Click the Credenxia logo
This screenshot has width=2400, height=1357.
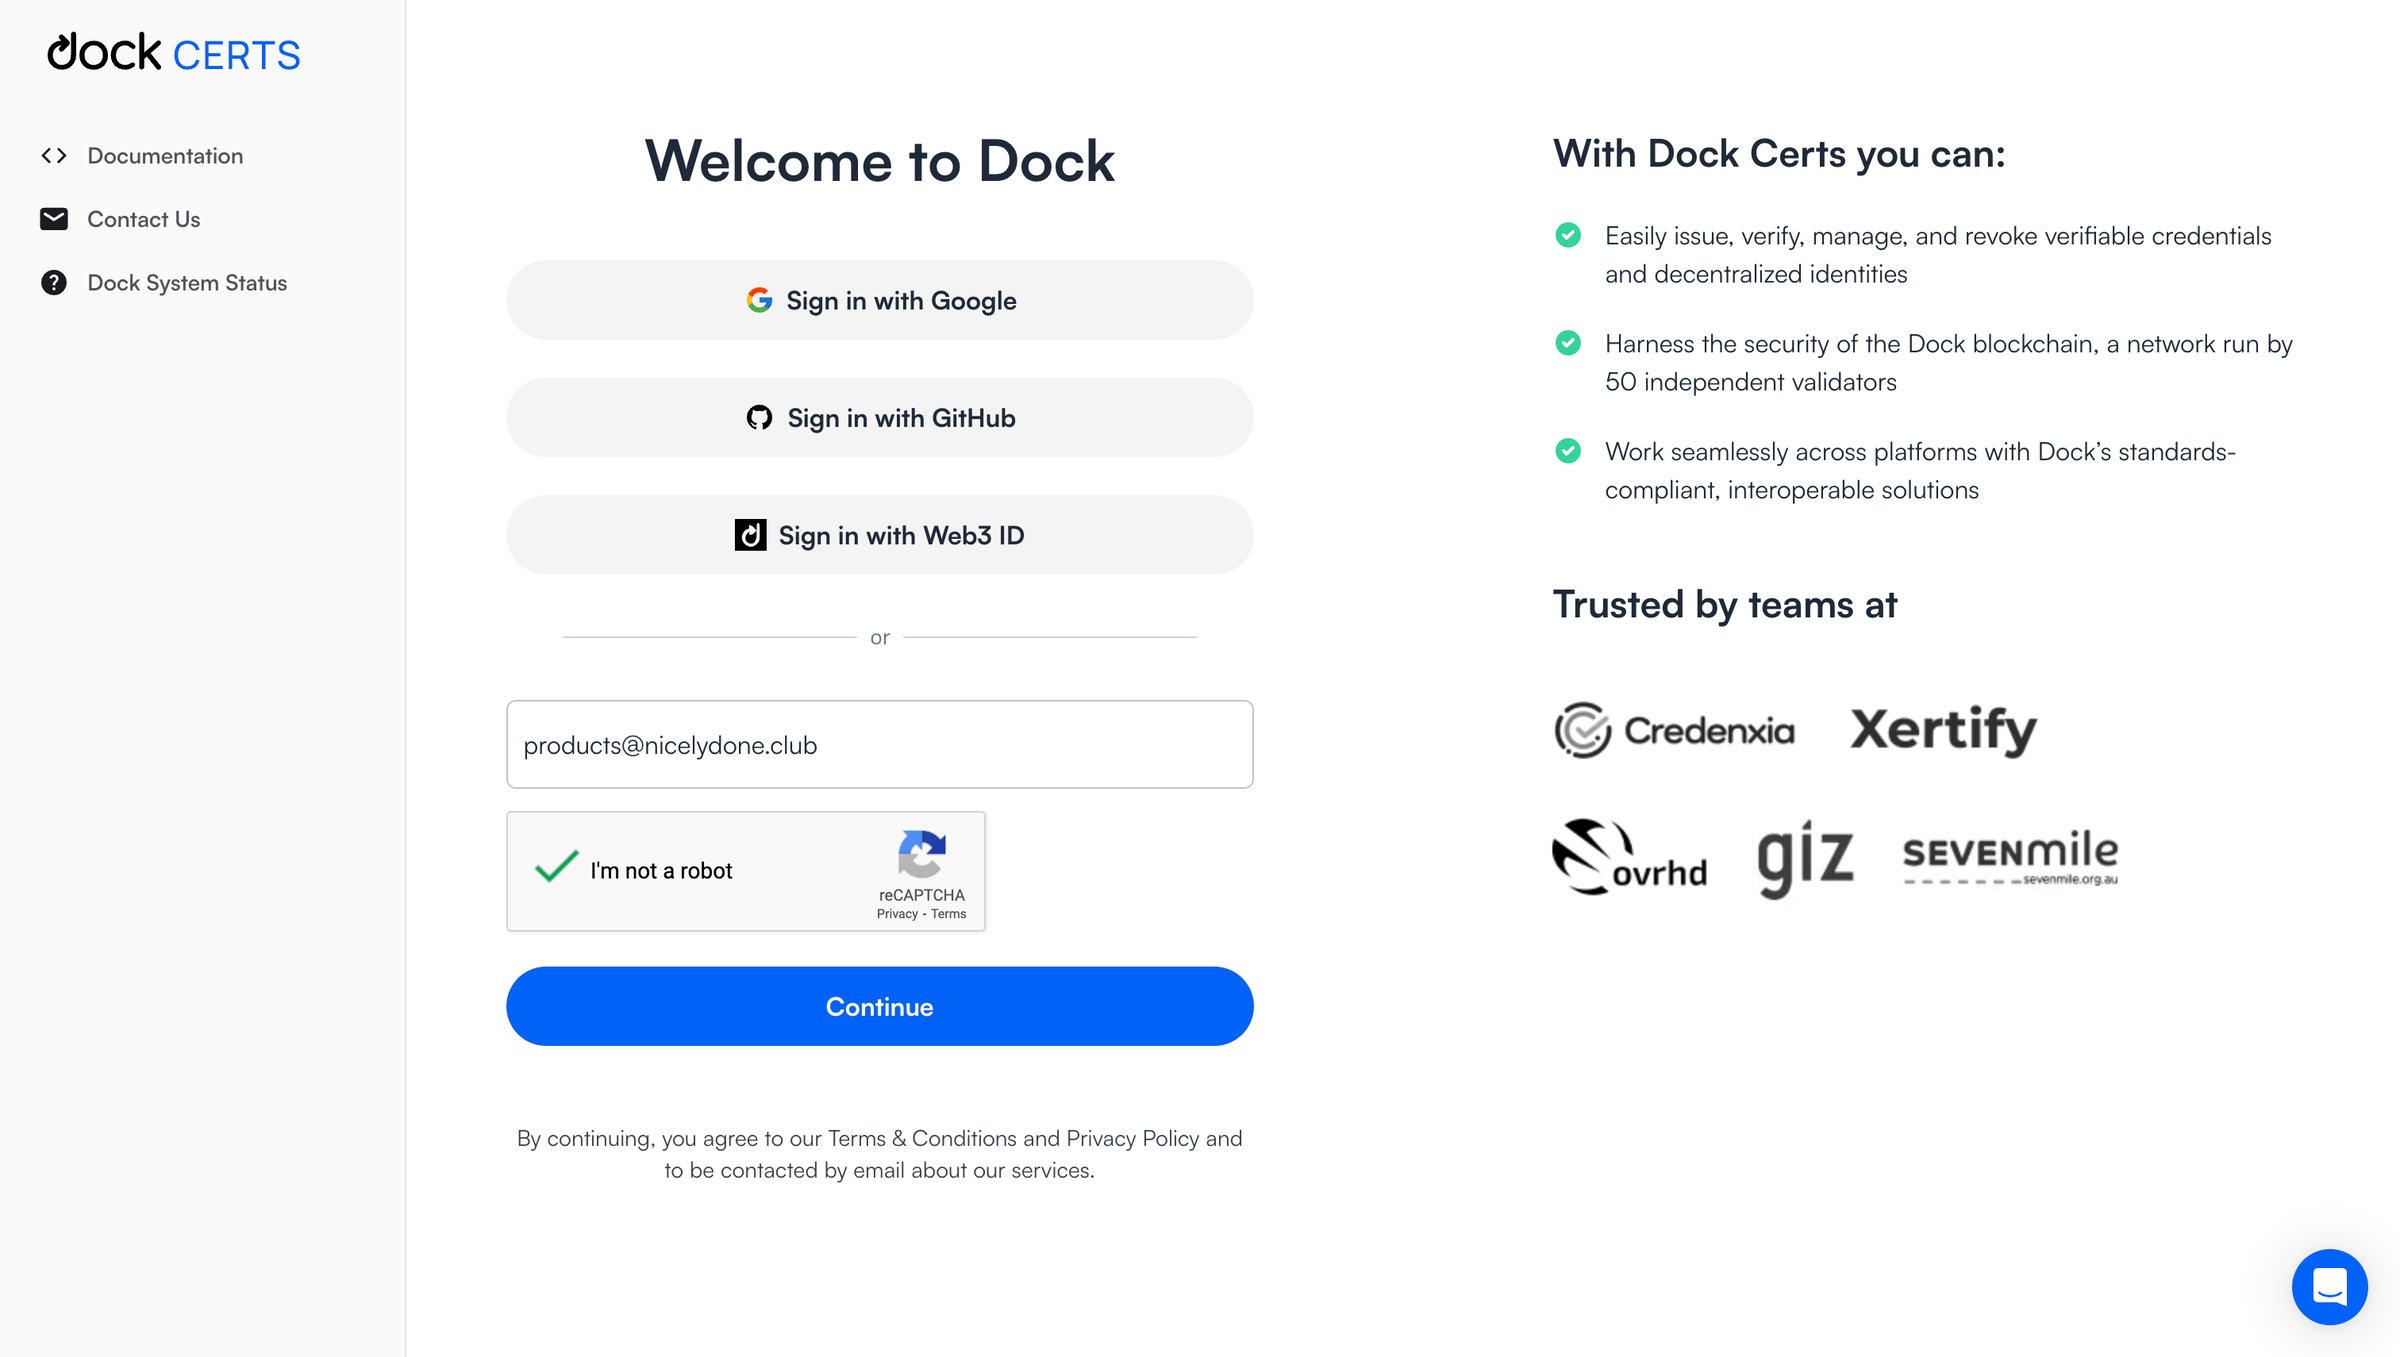point(1674,730)
